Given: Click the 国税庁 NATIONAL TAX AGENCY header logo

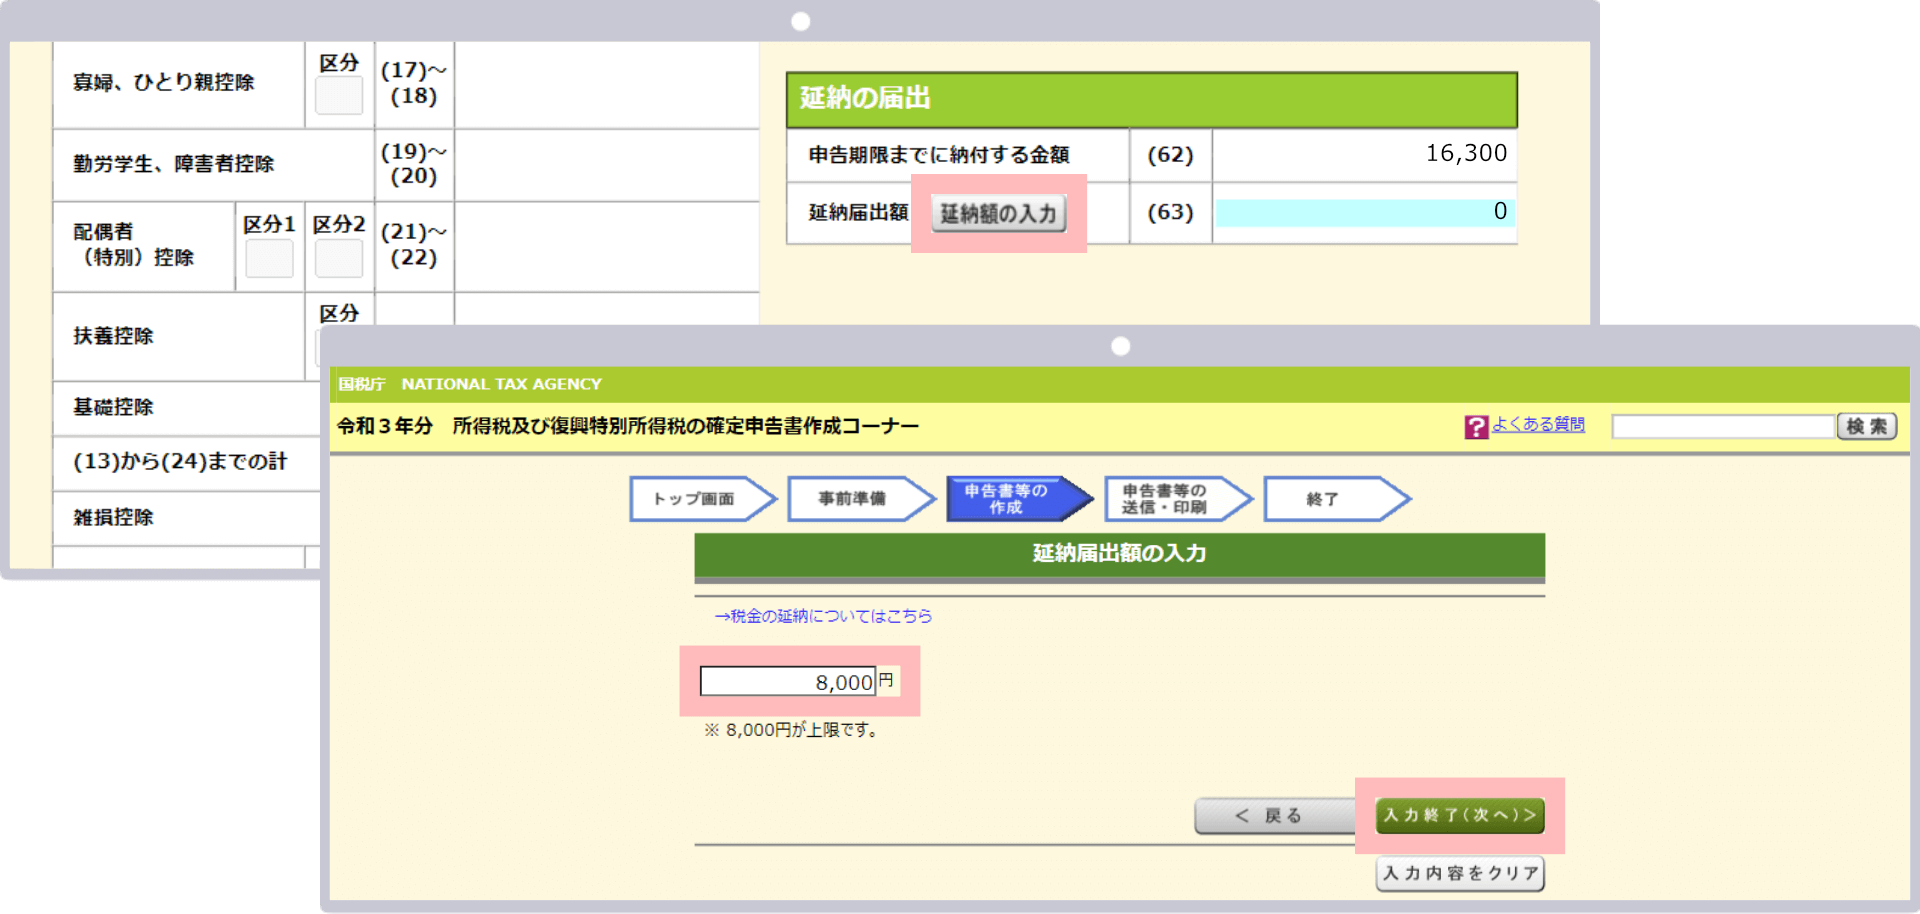Looking at the screenshot, I should point(468,383).
